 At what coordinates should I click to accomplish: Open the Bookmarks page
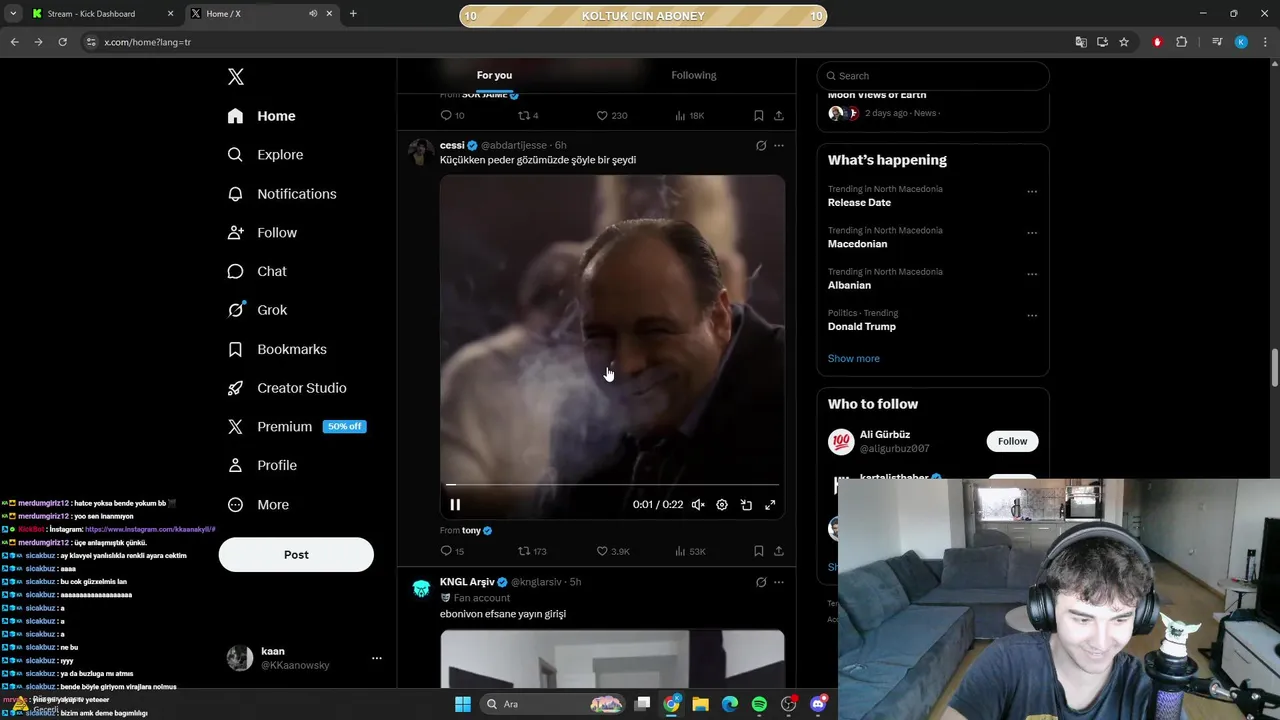click(x=277, y=349)
